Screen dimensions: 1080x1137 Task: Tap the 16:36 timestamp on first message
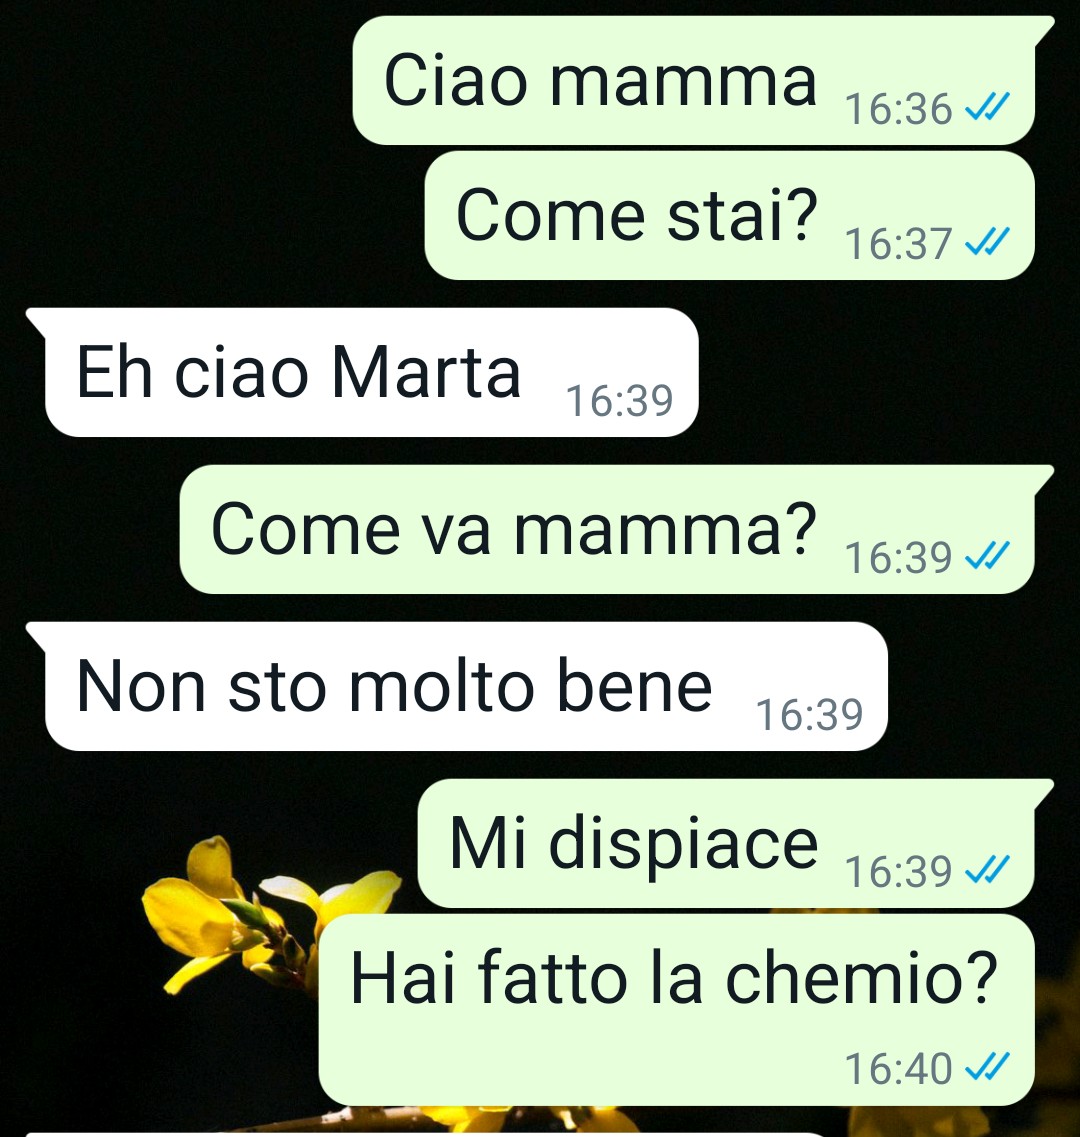[899, 109]
